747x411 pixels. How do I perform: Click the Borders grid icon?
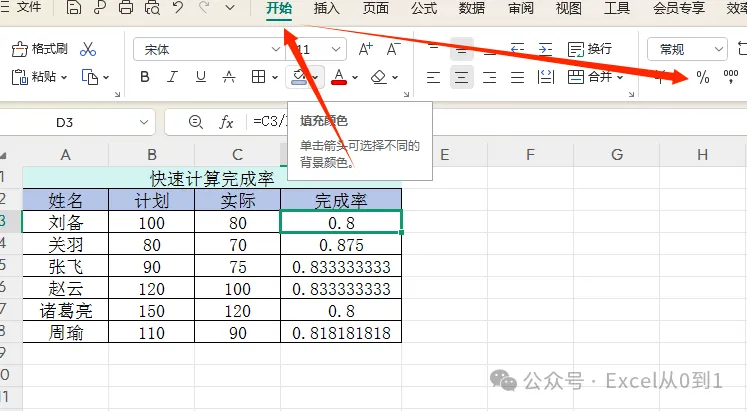tap(258, 77)
